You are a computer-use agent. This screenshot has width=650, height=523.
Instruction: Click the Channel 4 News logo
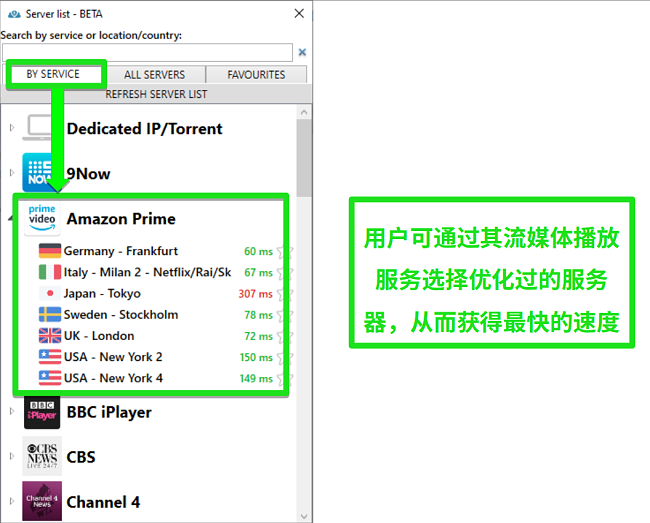tap(42, 501)
